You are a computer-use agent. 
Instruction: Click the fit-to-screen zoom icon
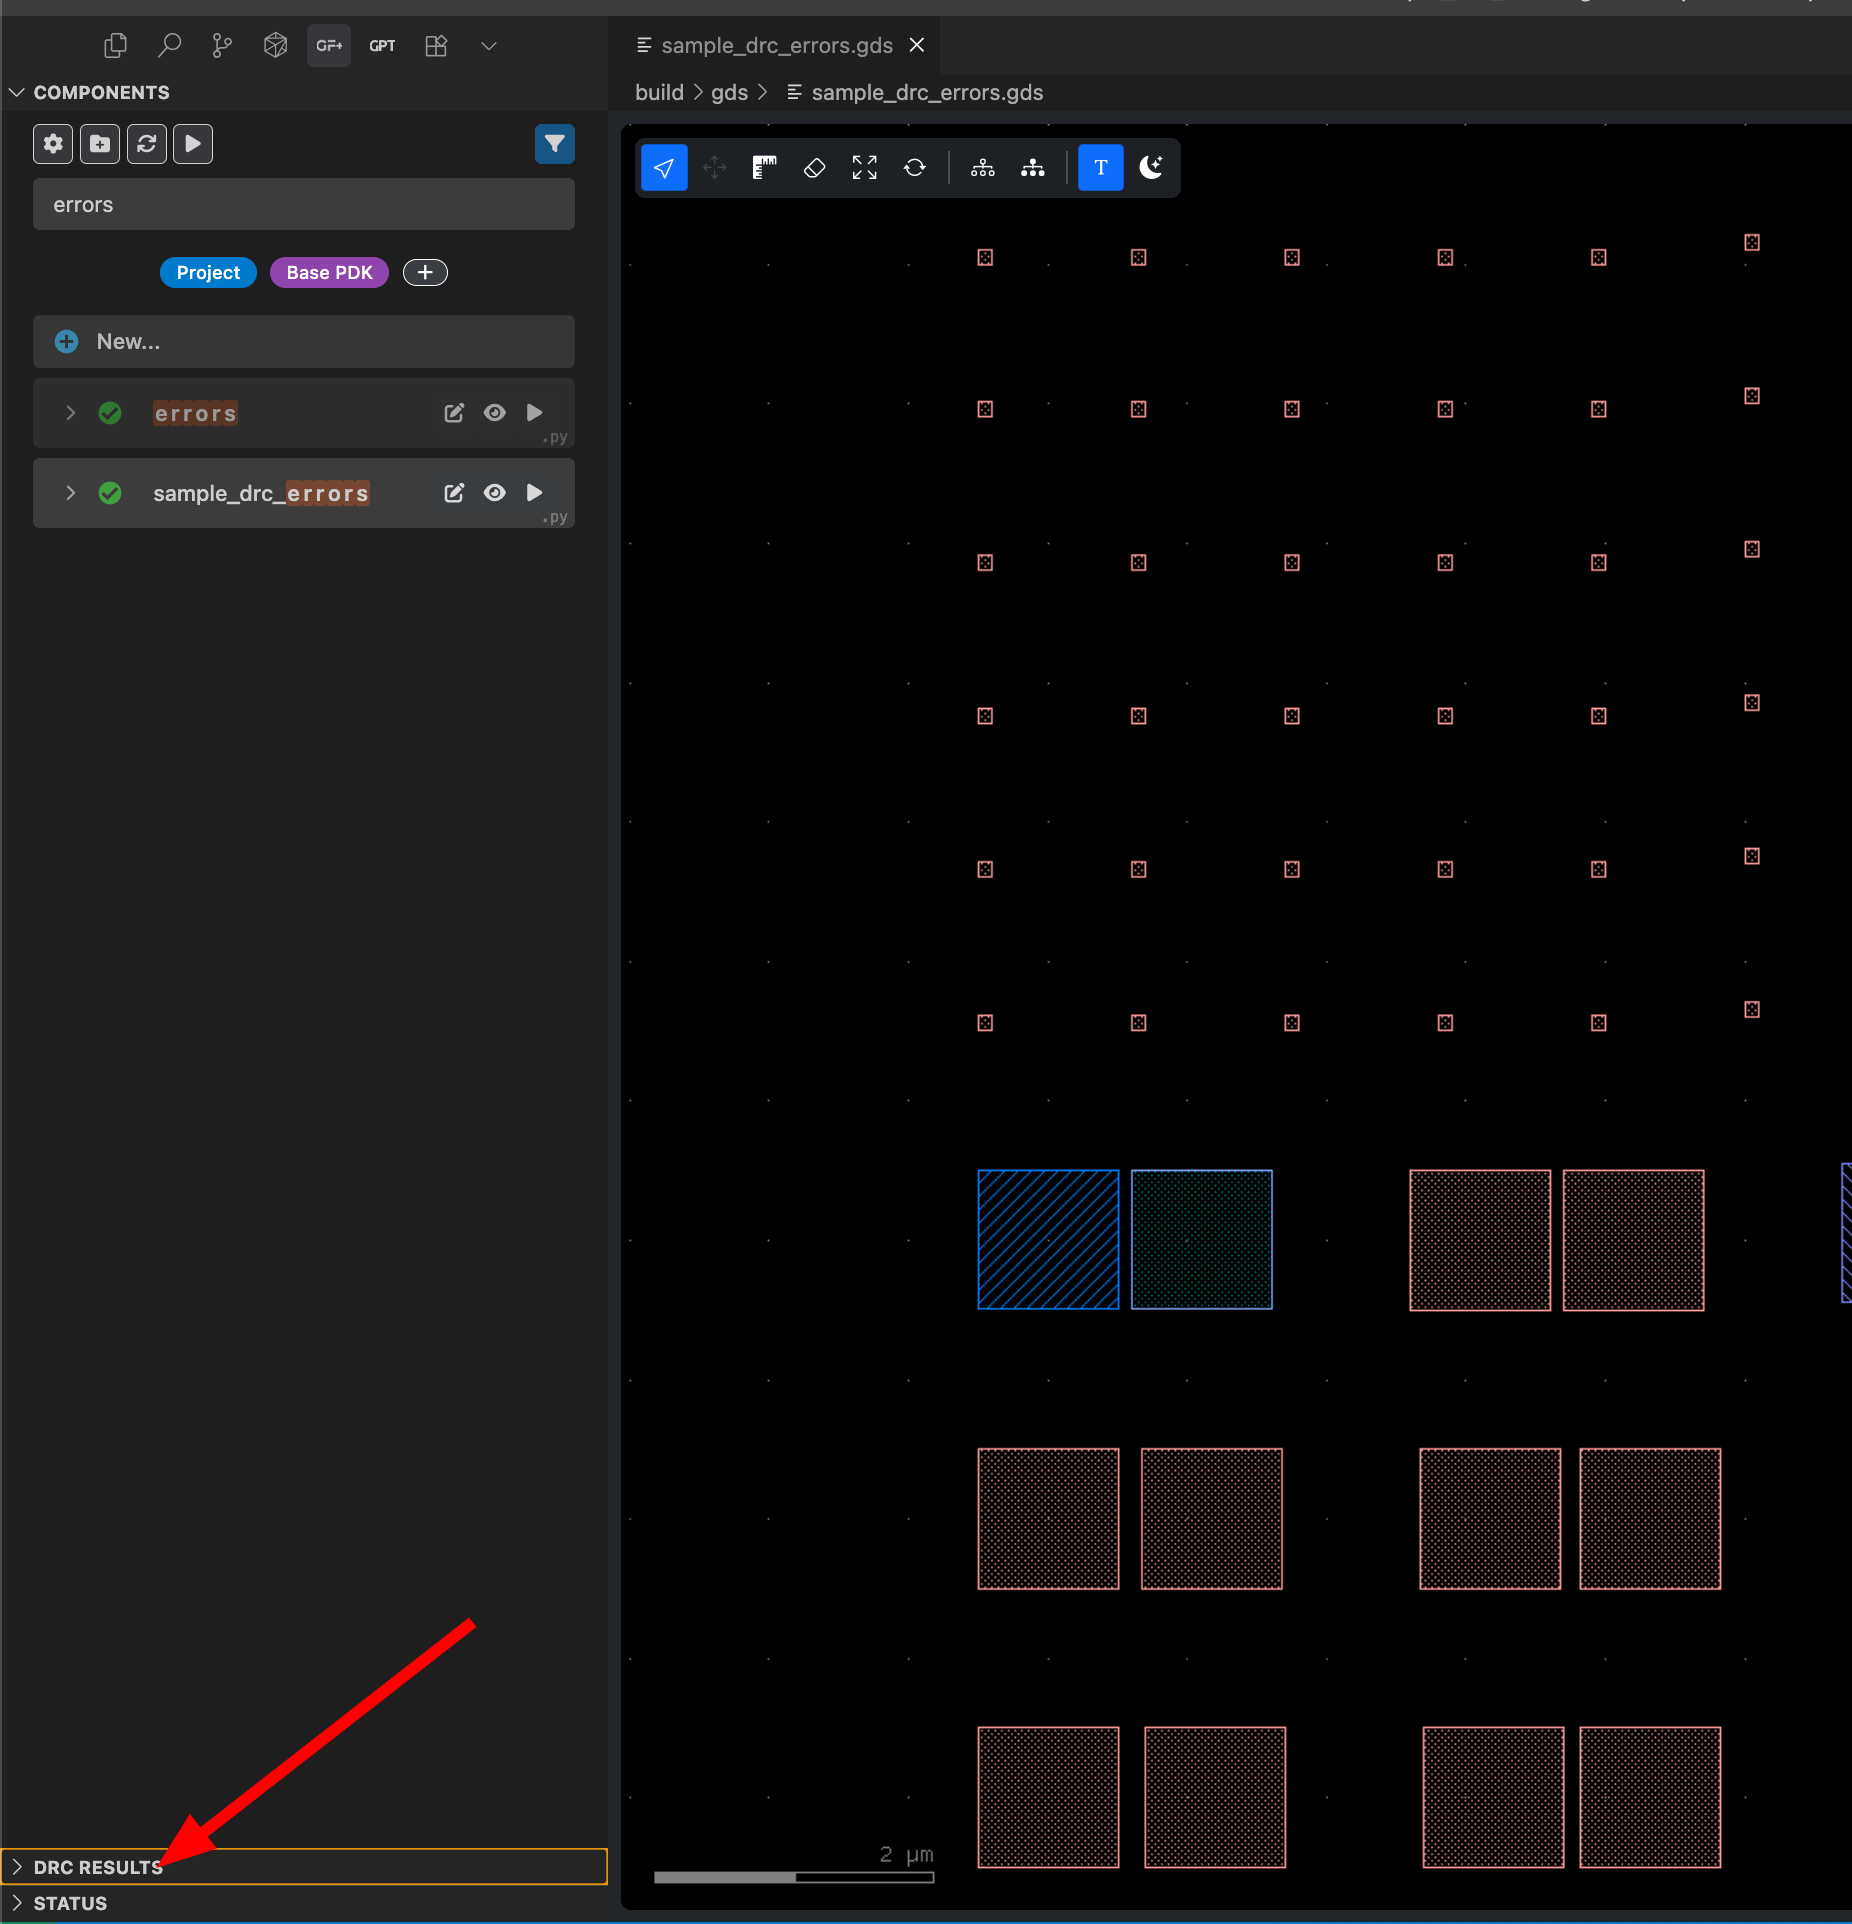[x=864, y=168]
